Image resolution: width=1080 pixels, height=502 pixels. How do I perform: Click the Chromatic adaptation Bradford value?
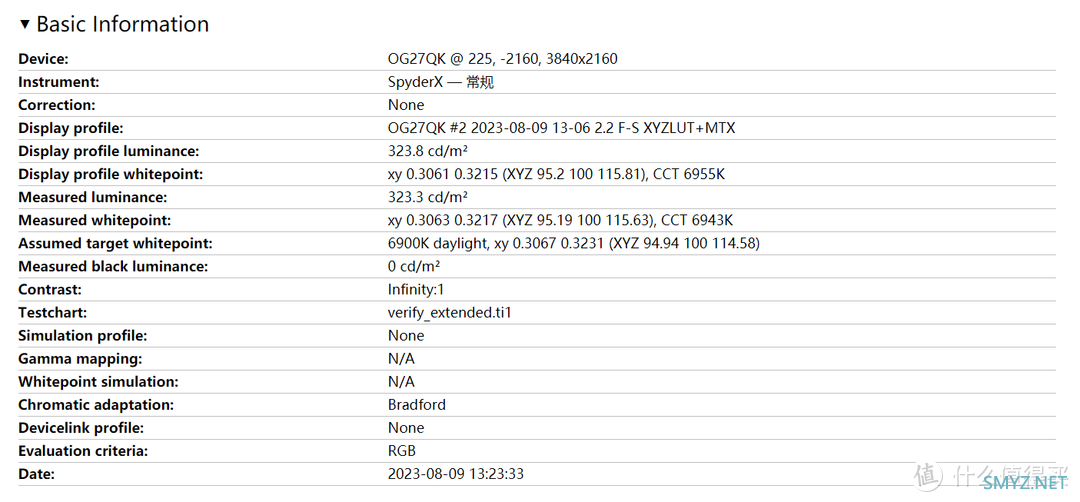[x=417, y=405]
